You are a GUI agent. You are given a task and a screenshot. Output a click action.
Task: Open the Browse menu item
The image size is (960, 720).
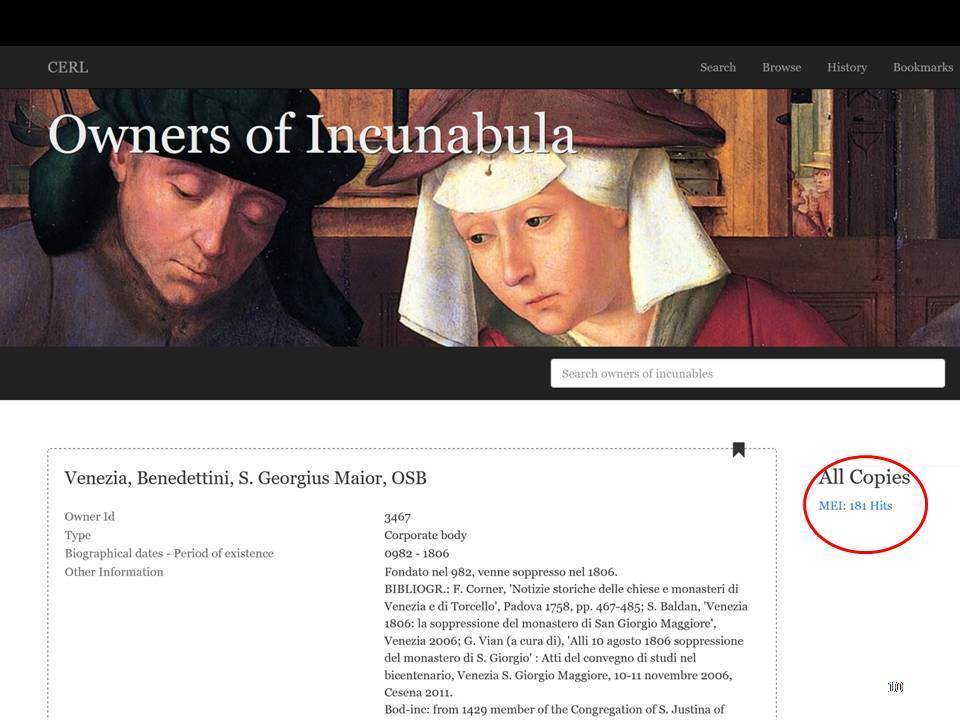(x=781, y=67)
